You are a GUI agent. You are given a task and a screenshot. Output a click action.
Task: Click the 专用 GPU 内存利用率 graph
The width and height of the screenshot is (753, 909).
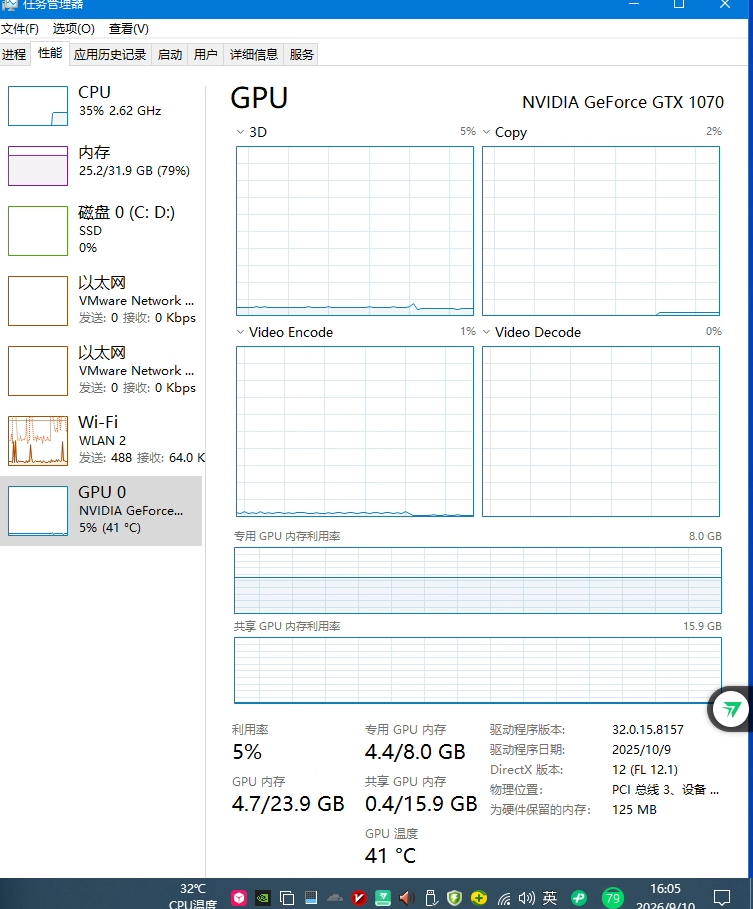[478, 580]
